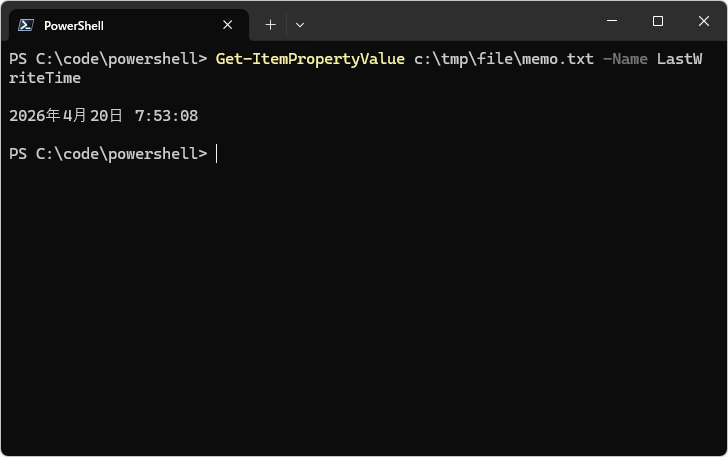Close the PowerShell tab
728x457 pixels.
tap(228, 25)
